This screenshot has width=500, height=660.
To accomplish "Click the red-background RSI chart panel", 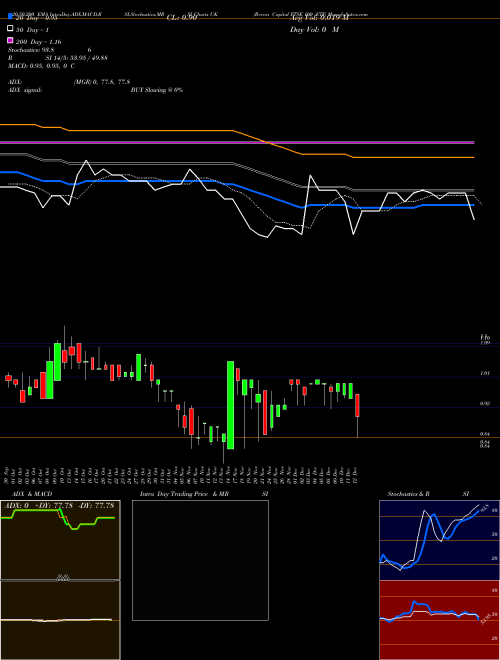I will pyautogui.click(x=439, y=620).
